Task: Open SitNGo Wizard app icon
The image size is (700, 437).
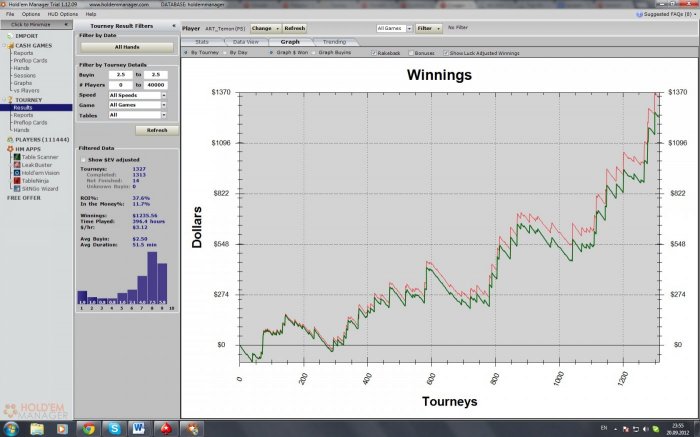Action: (17, 189)
